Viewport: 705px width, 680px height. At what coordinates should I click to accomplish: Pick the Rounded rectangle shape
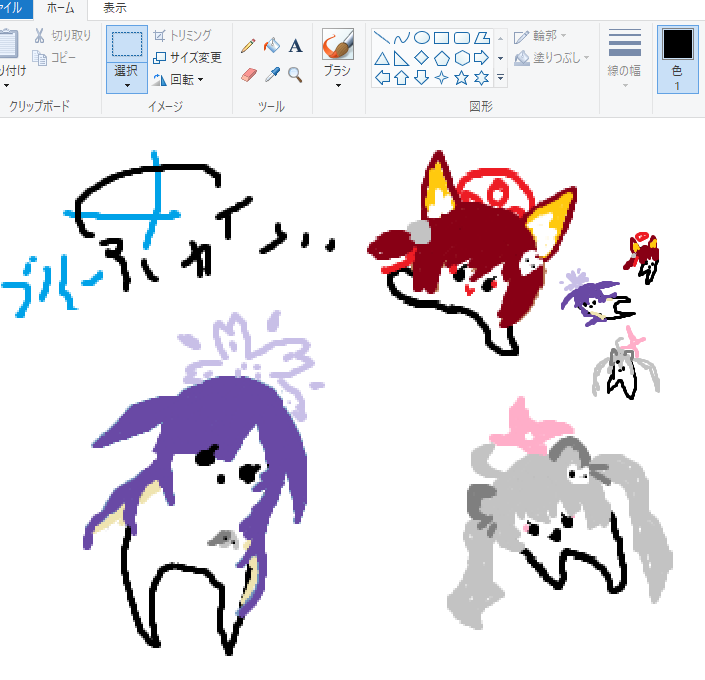tap(462, 38)
